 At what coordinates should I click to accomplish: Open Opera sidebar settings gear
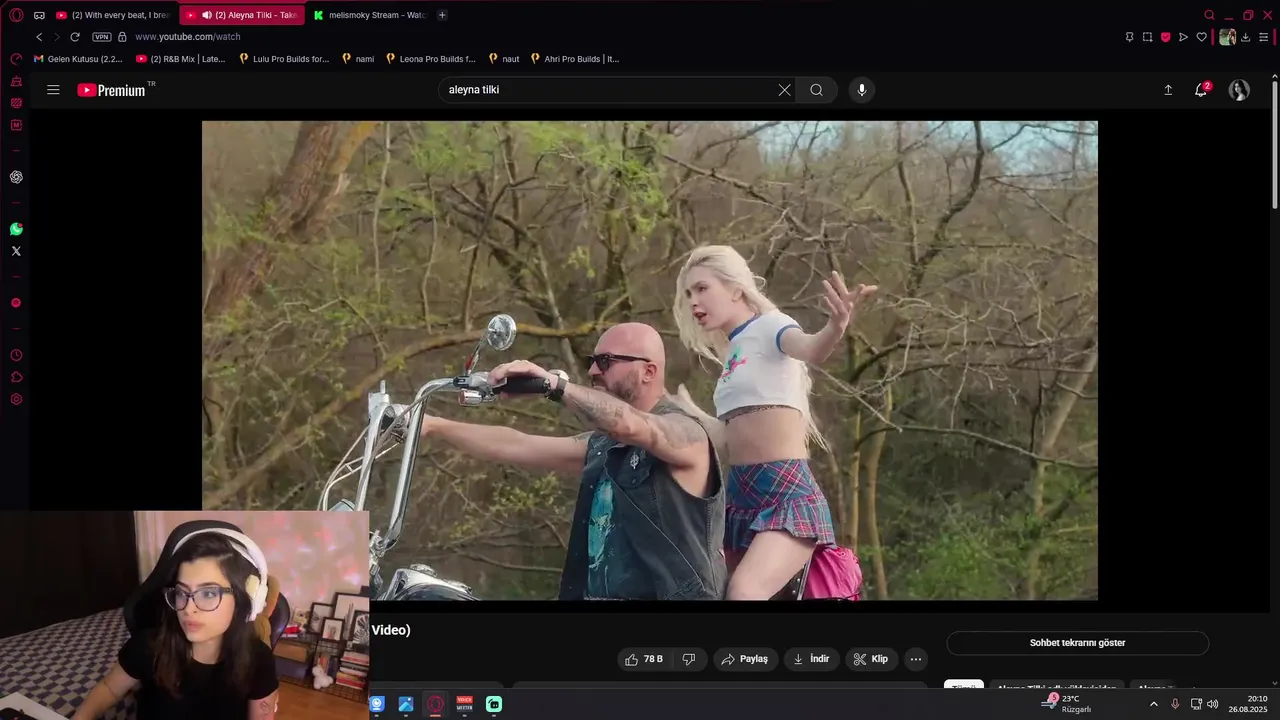tap(16, 399)
